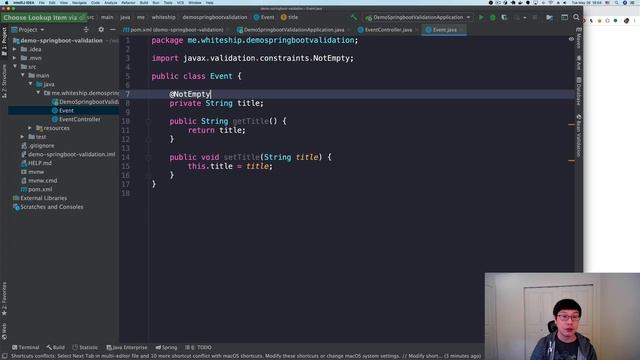Open Structure side tool window

pos(4,81)
